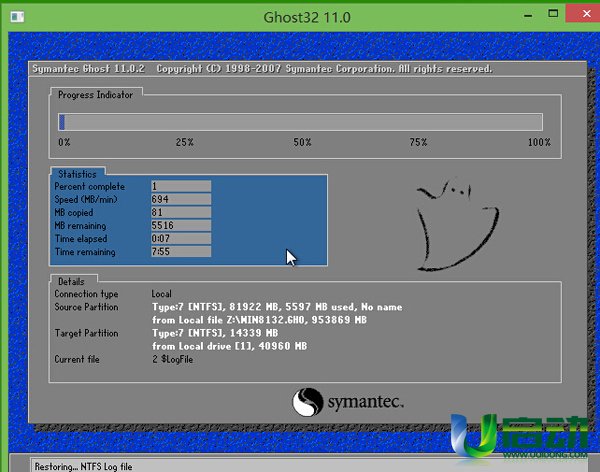The width and height of the screenshot is (600, 472).
Task: Click source partition text '81922 MB, 5597 MB used'
Action: (x=293, y=307)
